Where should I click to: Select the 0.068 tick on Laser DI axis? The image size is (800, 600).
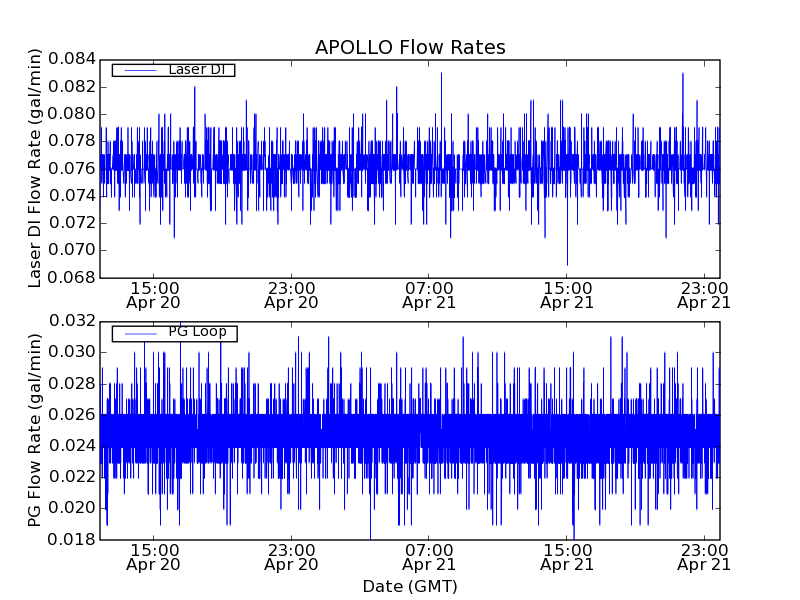tap(72, 278)
